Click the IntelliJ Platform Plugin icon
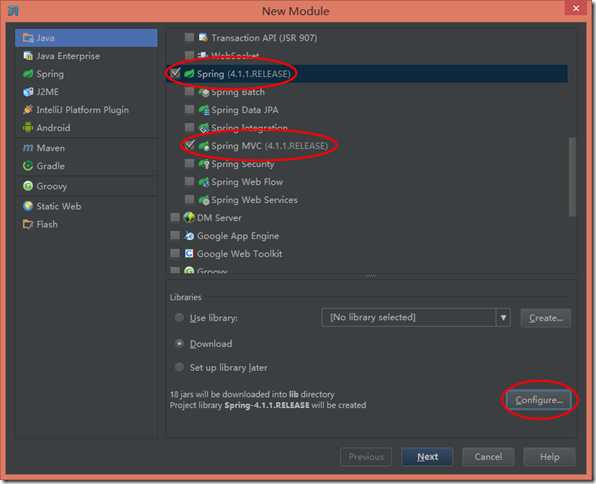Image resolution: width=596 pixels, height=484 pixels. [x=28, y=109]
